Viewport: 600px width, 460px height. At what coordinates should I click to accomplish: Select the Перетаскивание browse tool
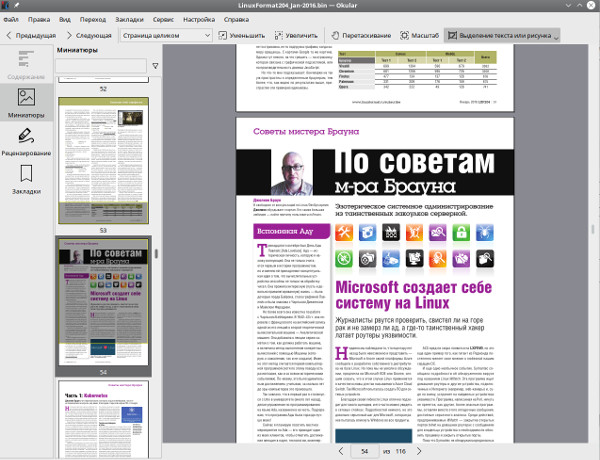point(361,36)
